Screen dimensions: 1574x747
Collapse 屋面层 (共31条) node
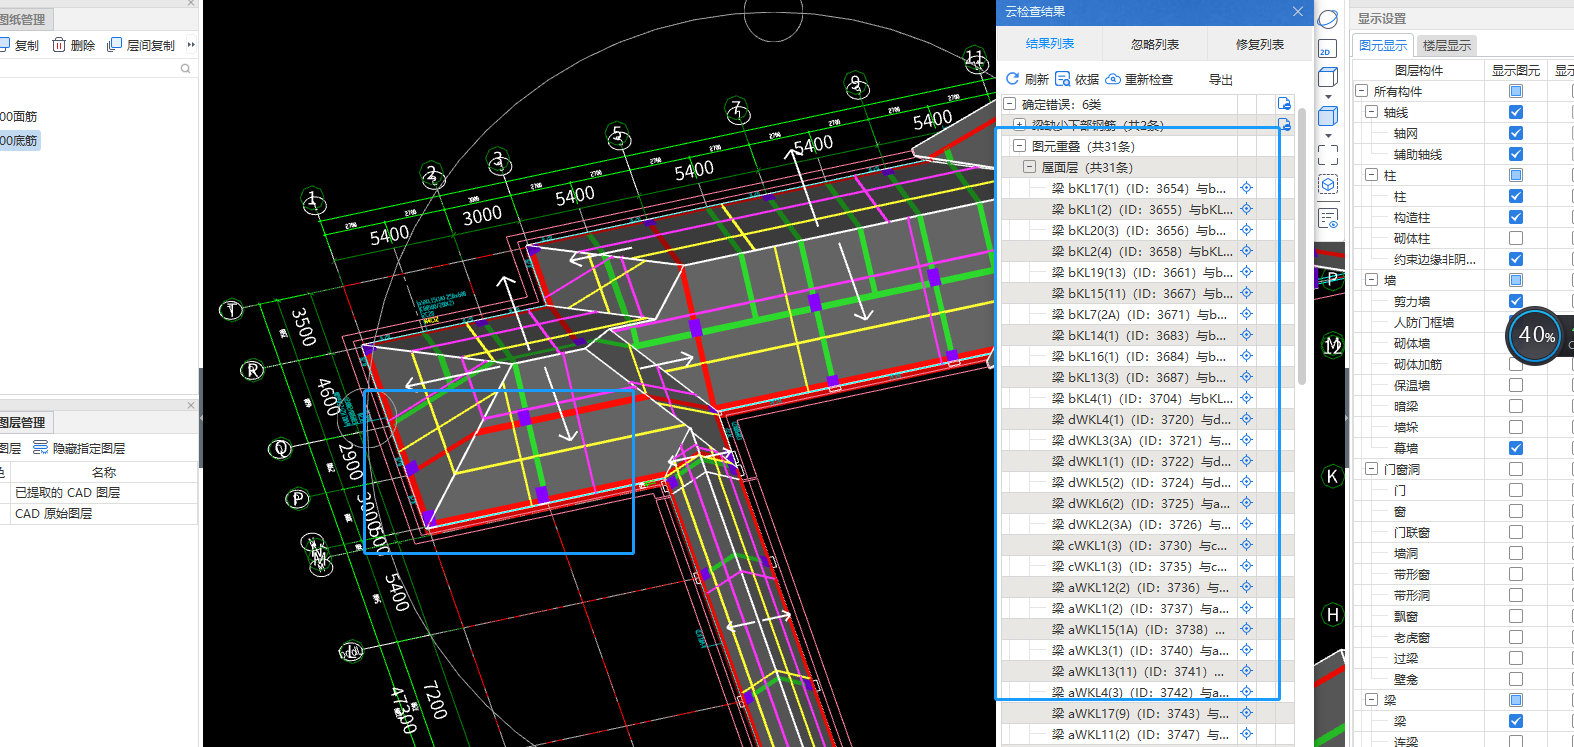point(1029,167)
